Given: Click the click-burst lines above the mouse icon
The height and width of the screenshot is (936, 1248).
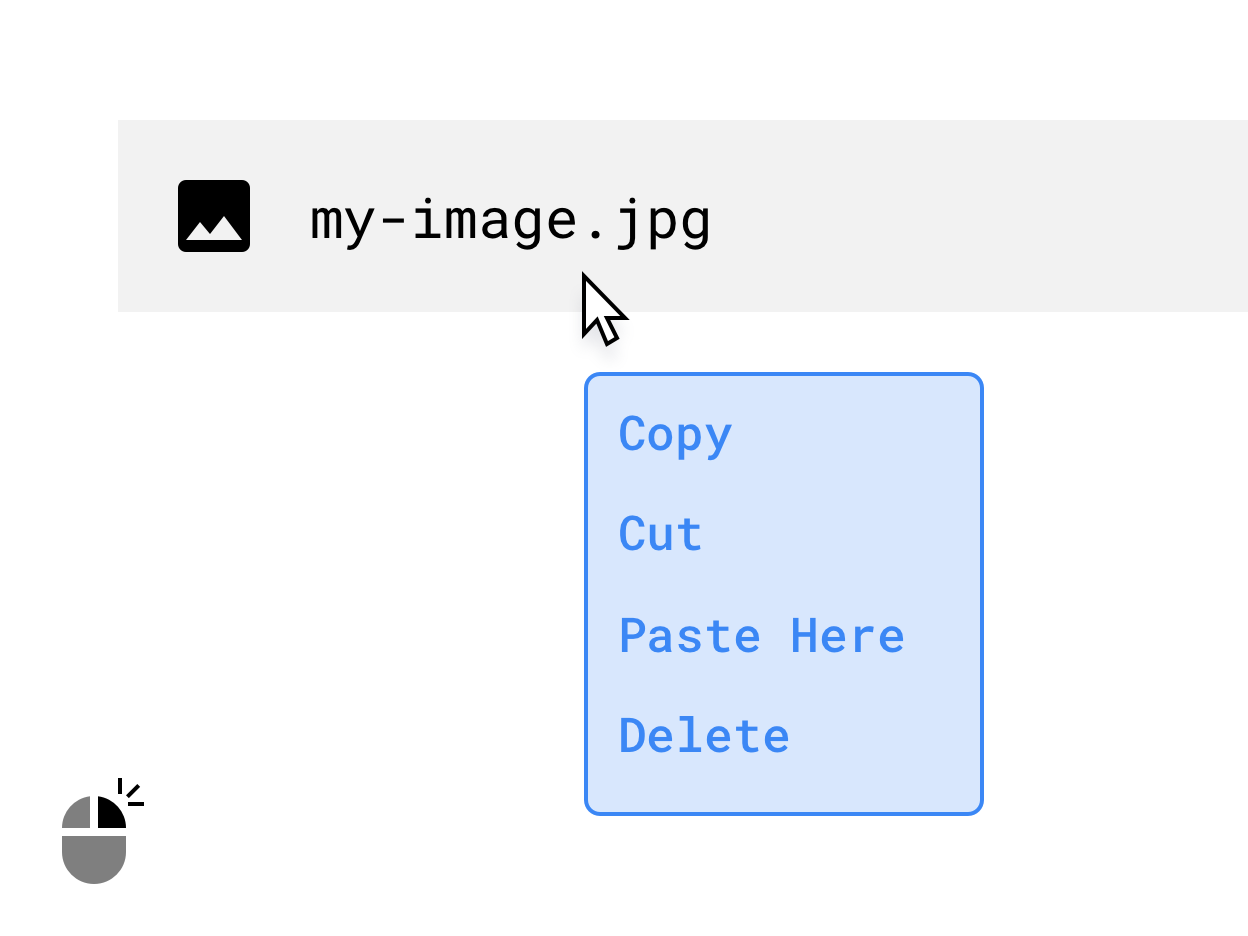Looking at the screenshot, I should pos(130,792).
